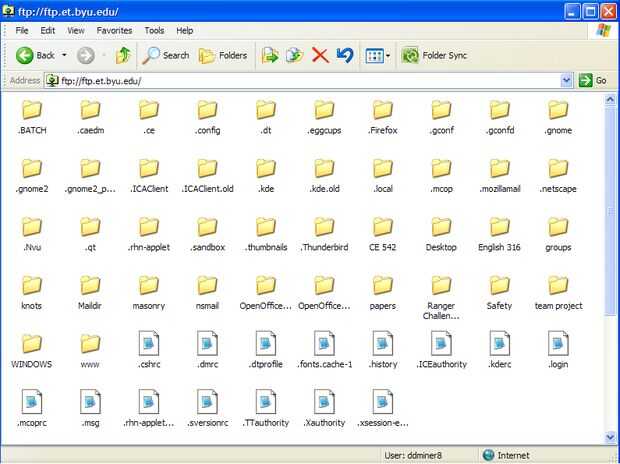The image size is (620, 464).
Task: Select the WINDOWS folder
Action: coord(32,352)
